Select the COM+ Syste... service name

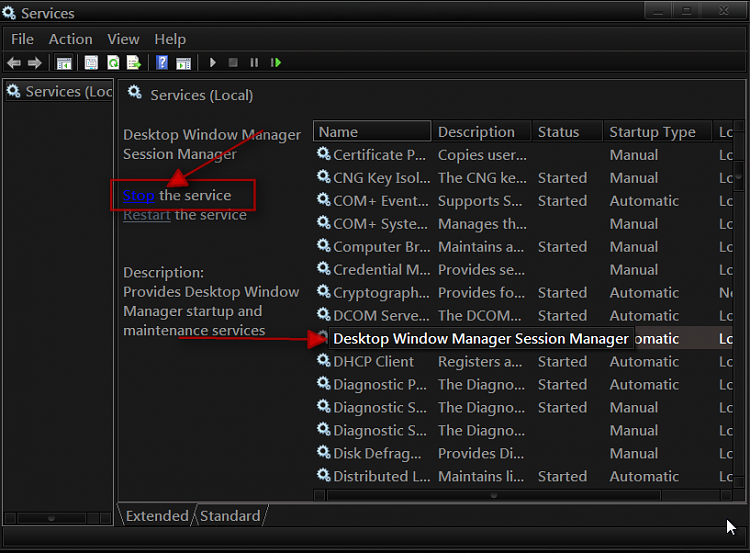point(380,224)
